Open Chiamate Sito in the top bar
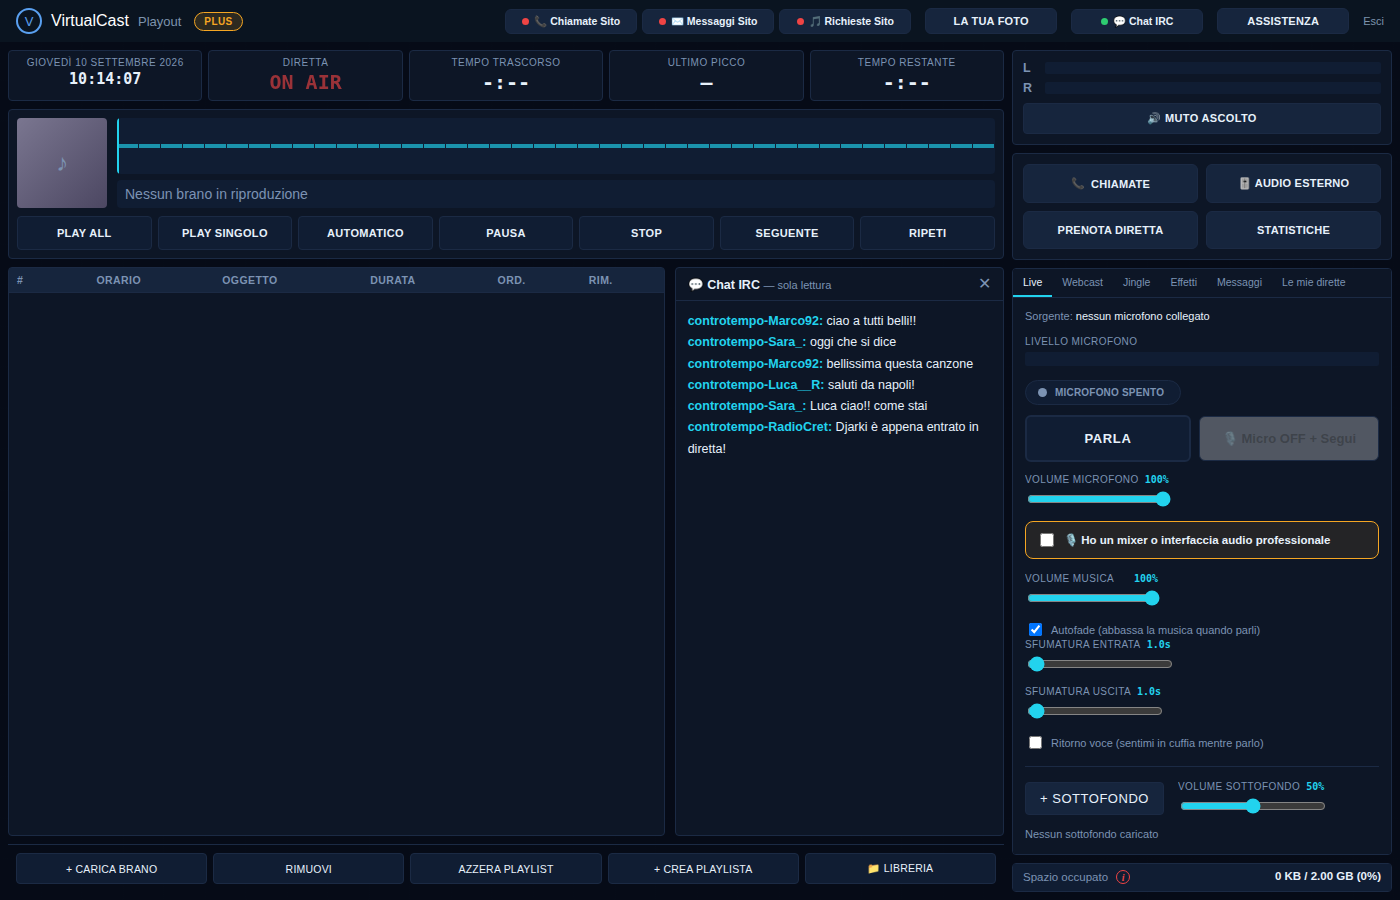The width and height of the screenshot is (1400, 900). (571, 21)
